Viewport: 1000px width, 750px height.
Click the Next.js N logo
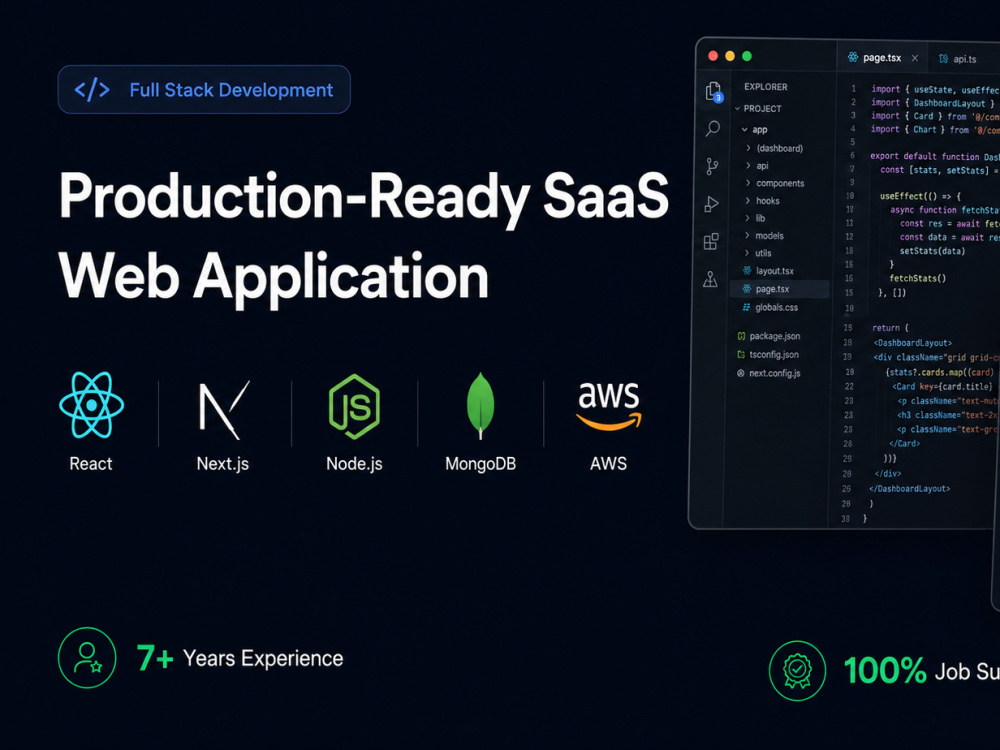point(224,409)
